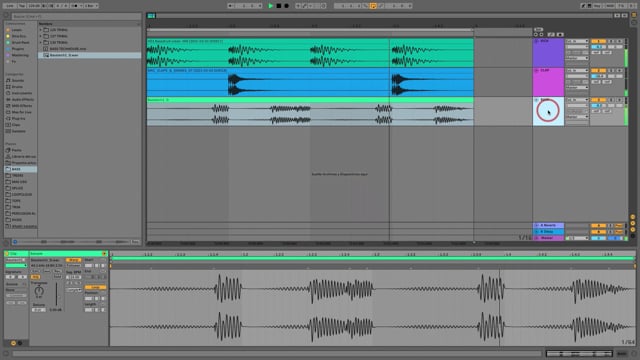Screen dimensions: 640x360
Task: Toggle the orange Loop switch in transport
Action: point(373,6)
